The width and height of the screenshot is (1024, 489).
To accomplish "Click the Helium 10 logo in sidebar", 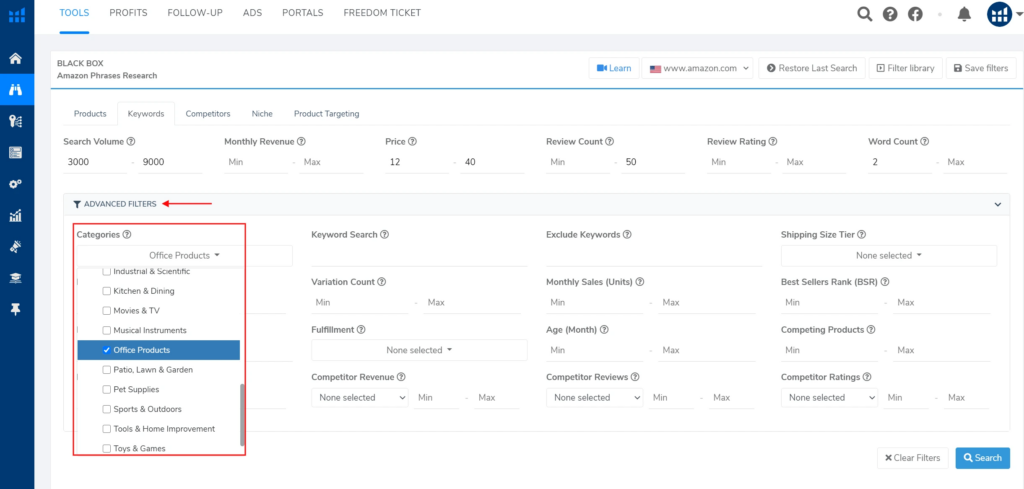I will point(17,15).
